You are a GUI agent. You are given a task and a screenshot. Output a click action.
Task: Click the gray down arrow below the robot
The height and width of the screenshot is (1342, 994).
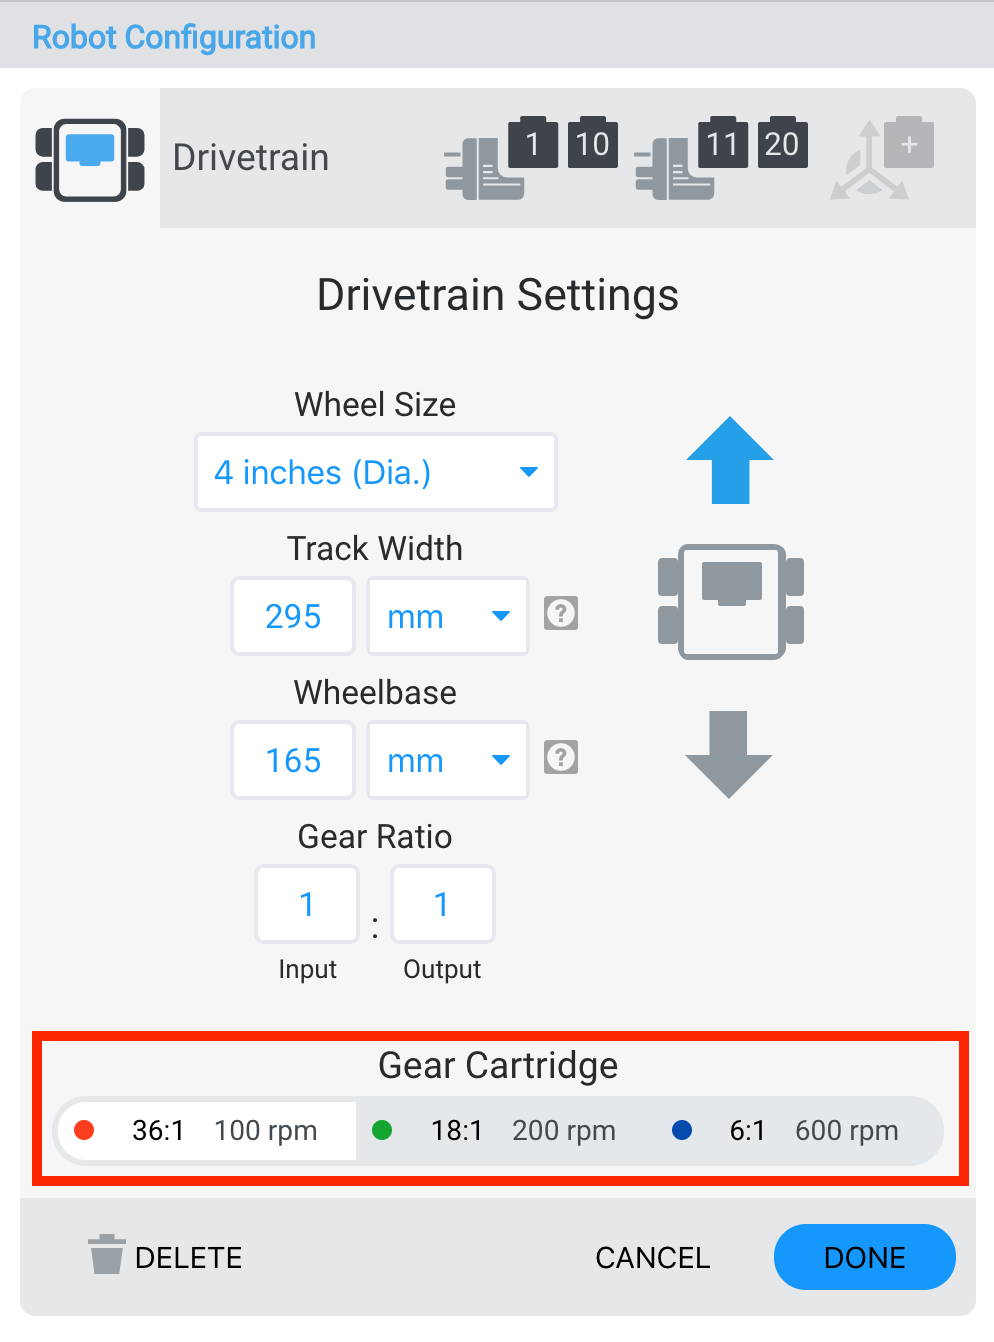point(729,756)
